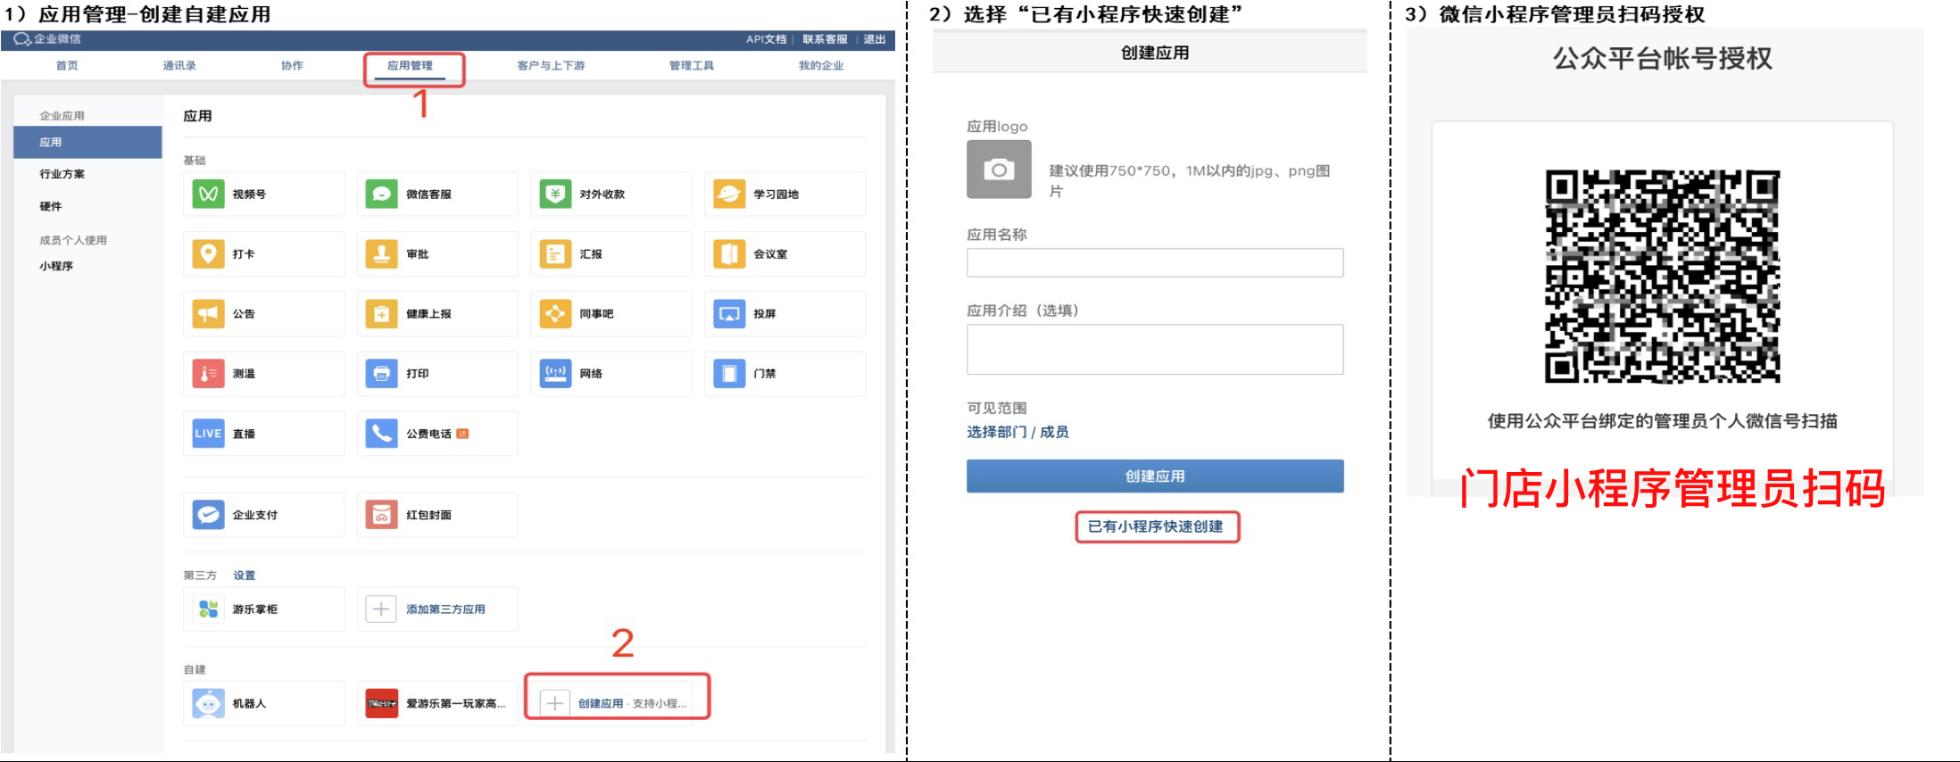Select 应用 in the left sidebar
This screenshot has height=762, width=1960.
tap(88, 142)
